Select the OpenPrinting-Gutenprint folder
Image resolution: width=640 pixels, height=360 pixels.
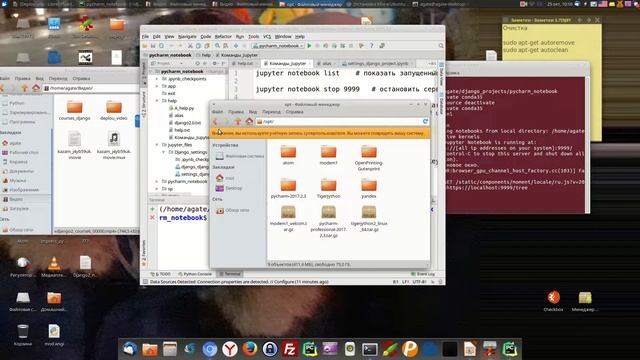click(x=369, y=158)
